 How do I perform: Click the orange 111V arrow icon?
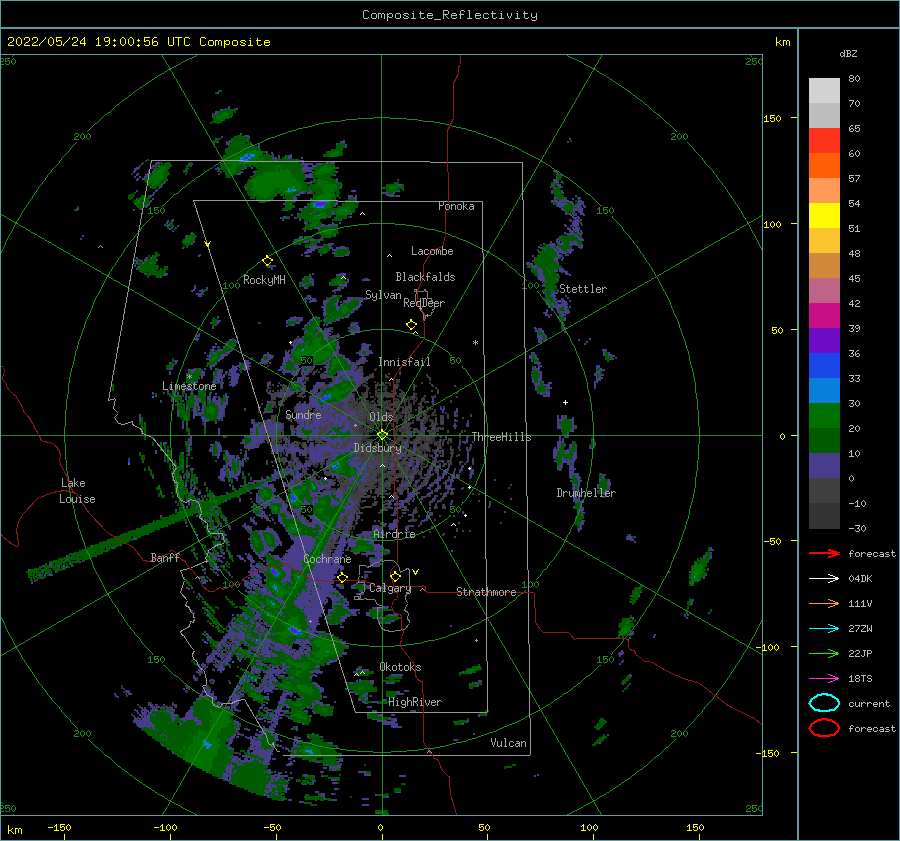(x=824, y=603)
